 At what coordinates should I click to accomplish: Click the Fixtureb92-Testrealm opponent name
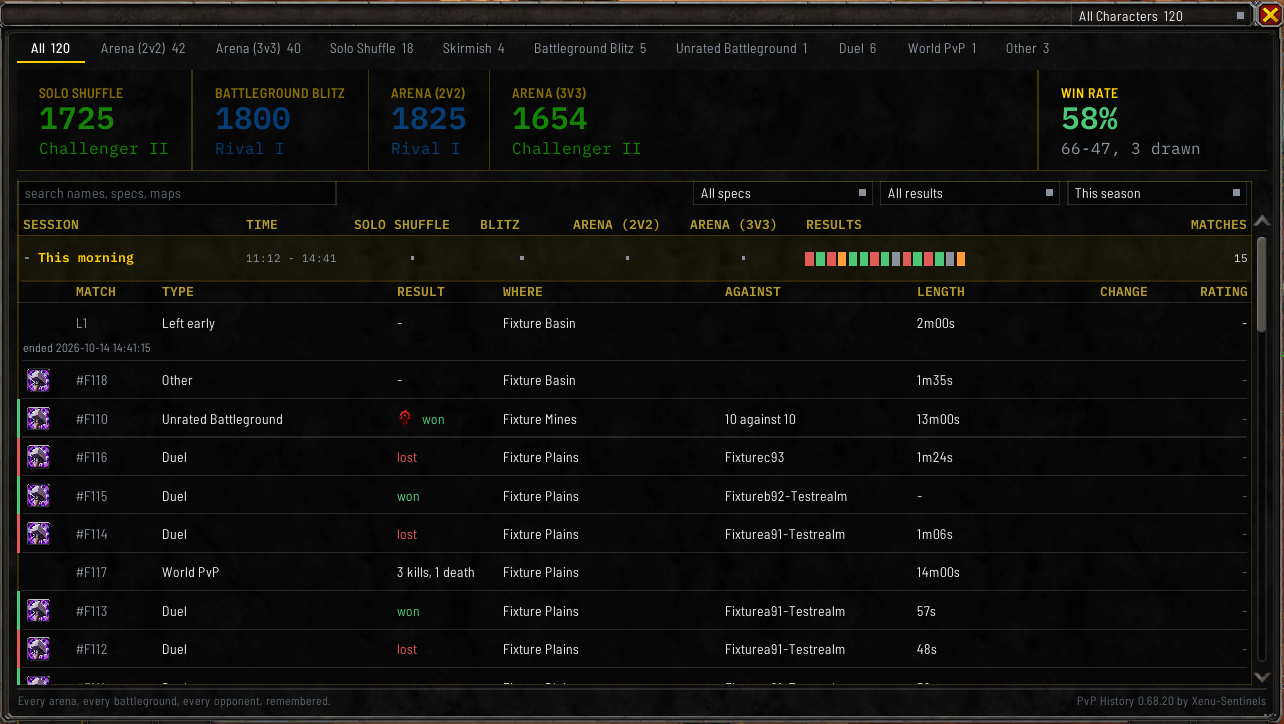click(786, 496)
